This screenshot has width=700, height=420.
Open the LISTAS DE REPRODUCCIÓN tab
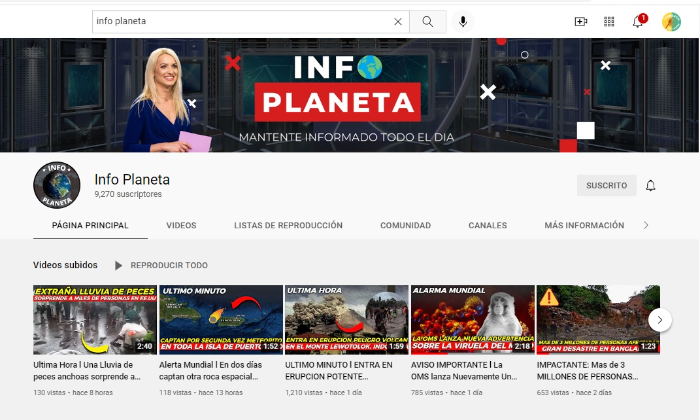coord(288,225)
